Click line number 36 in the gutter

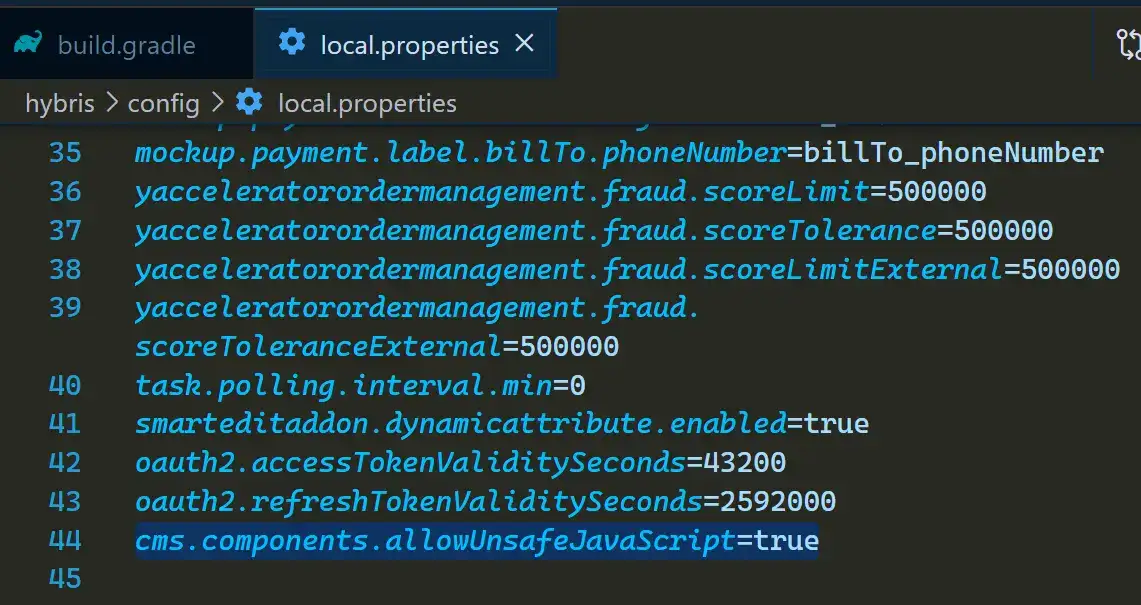[65, 191]
